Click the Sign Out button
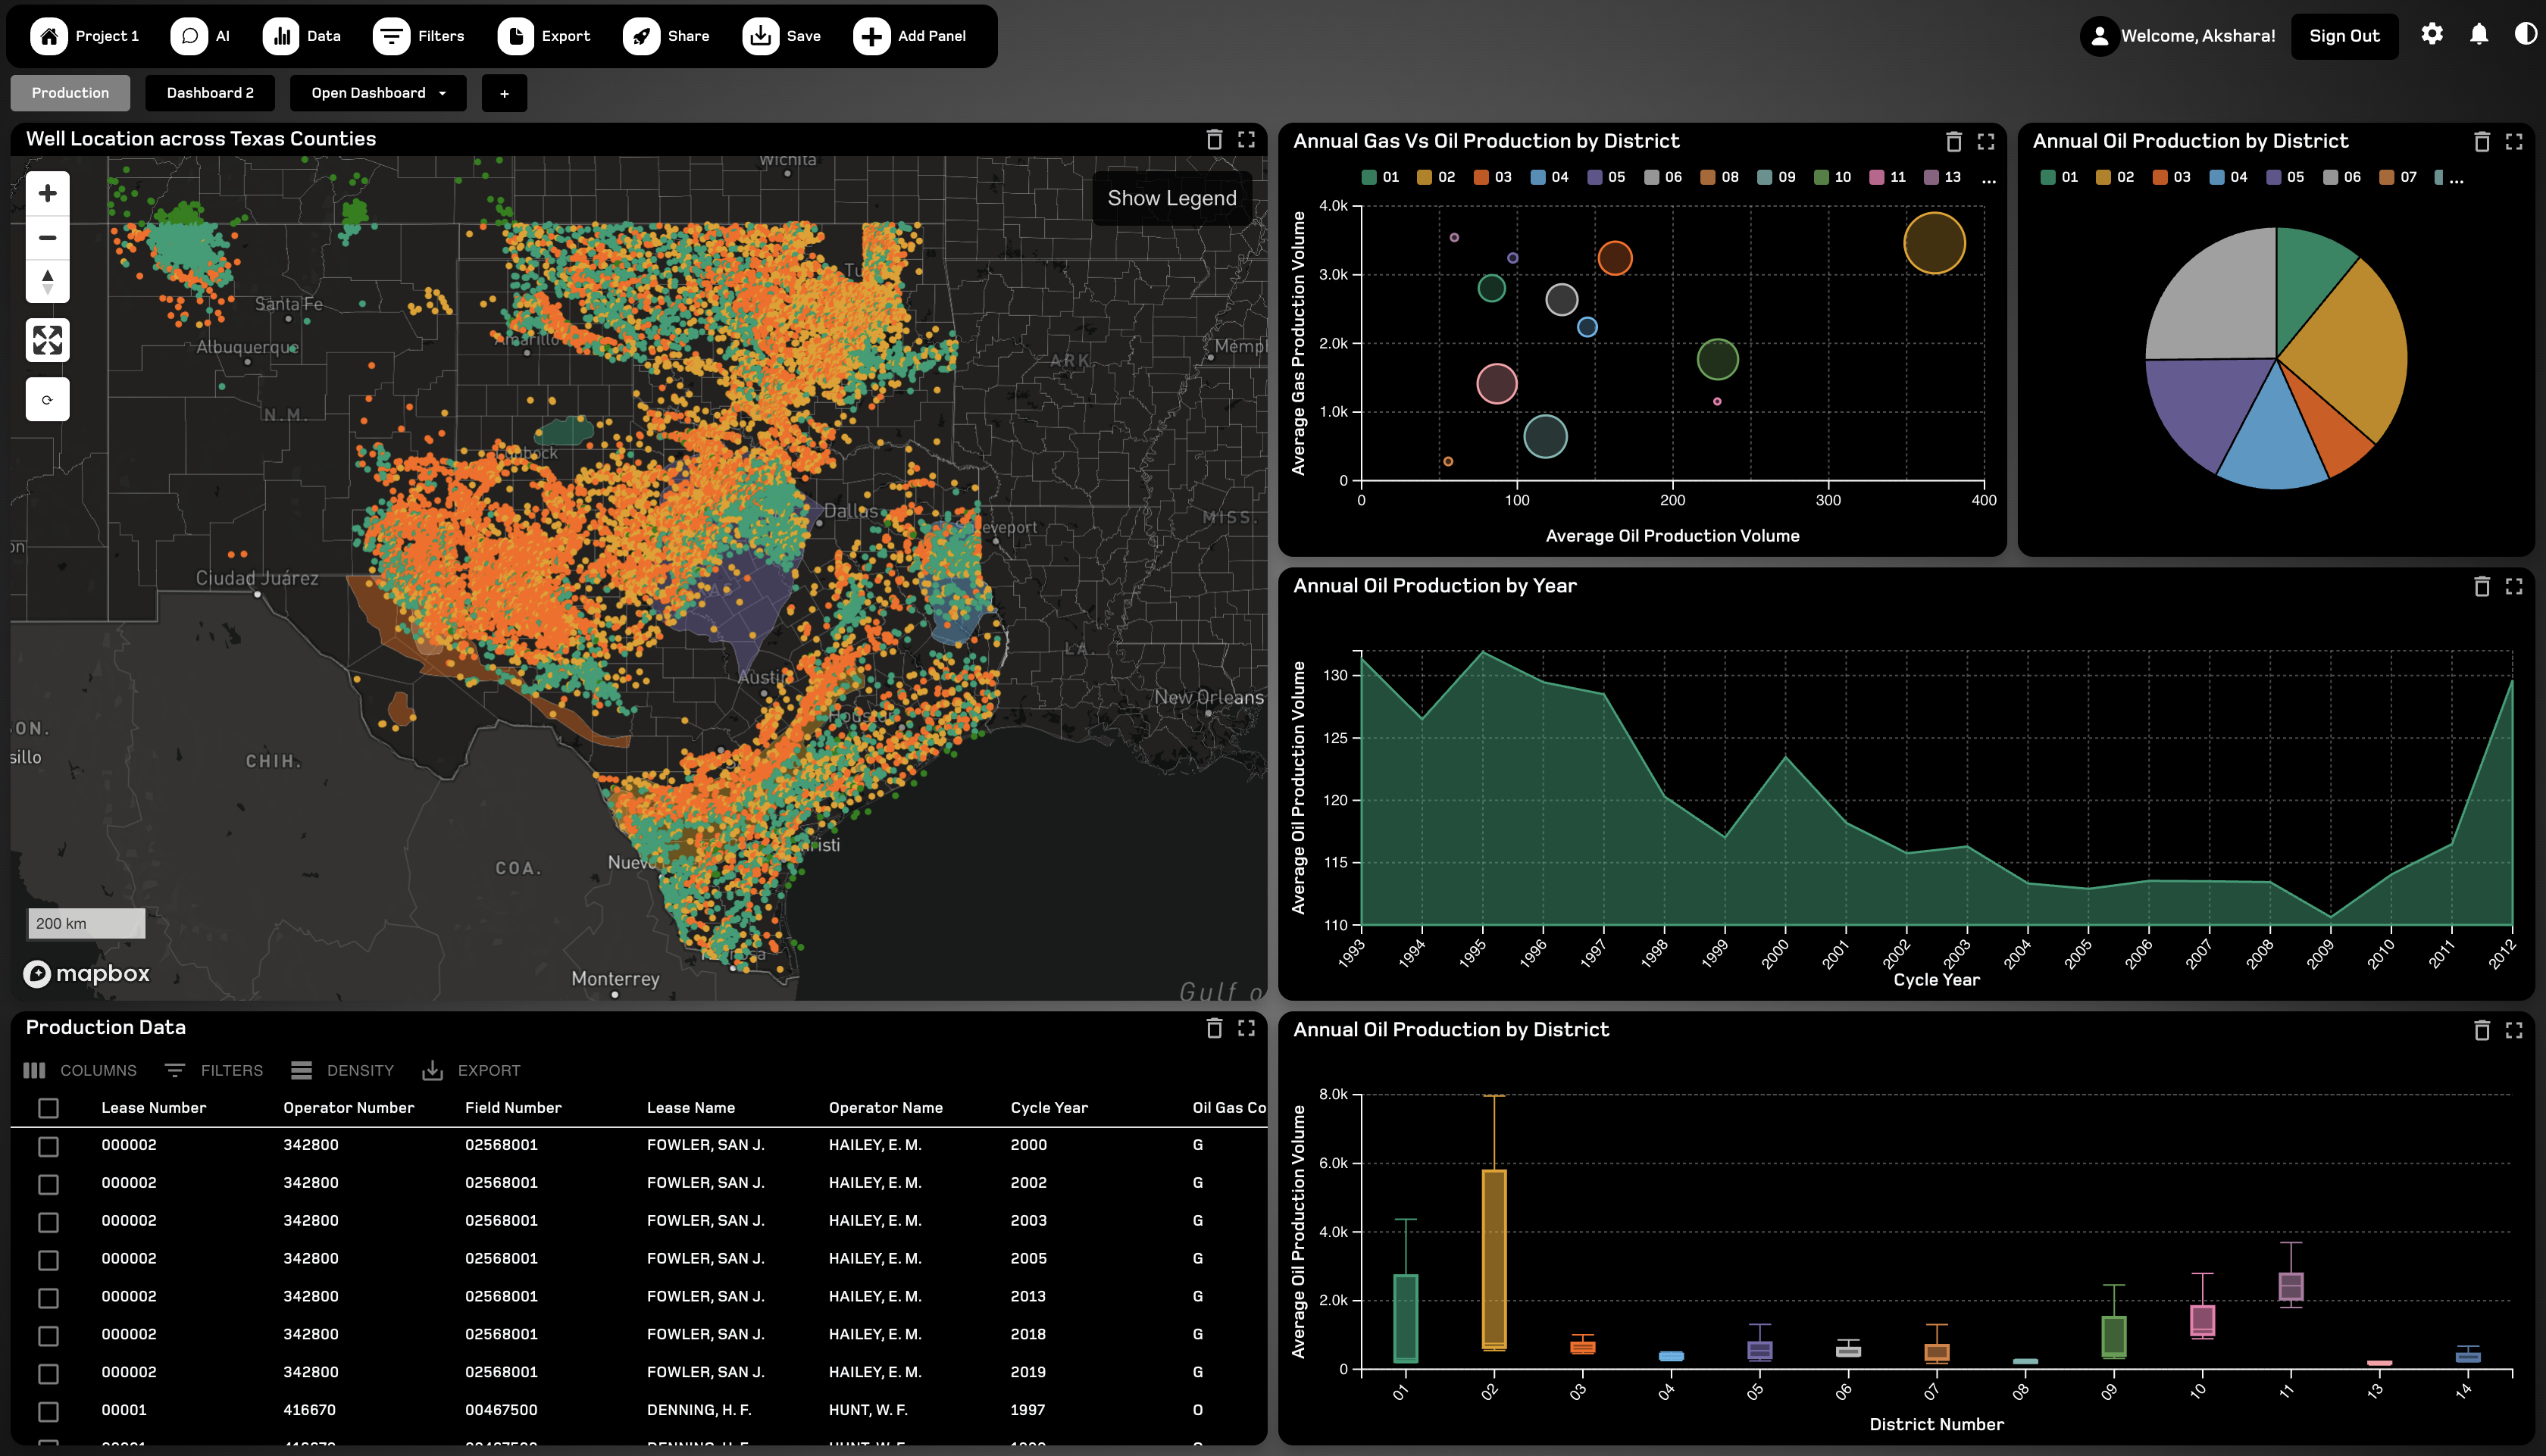This screenshot has width=2546, height=1456. [x=2344, y=35]
